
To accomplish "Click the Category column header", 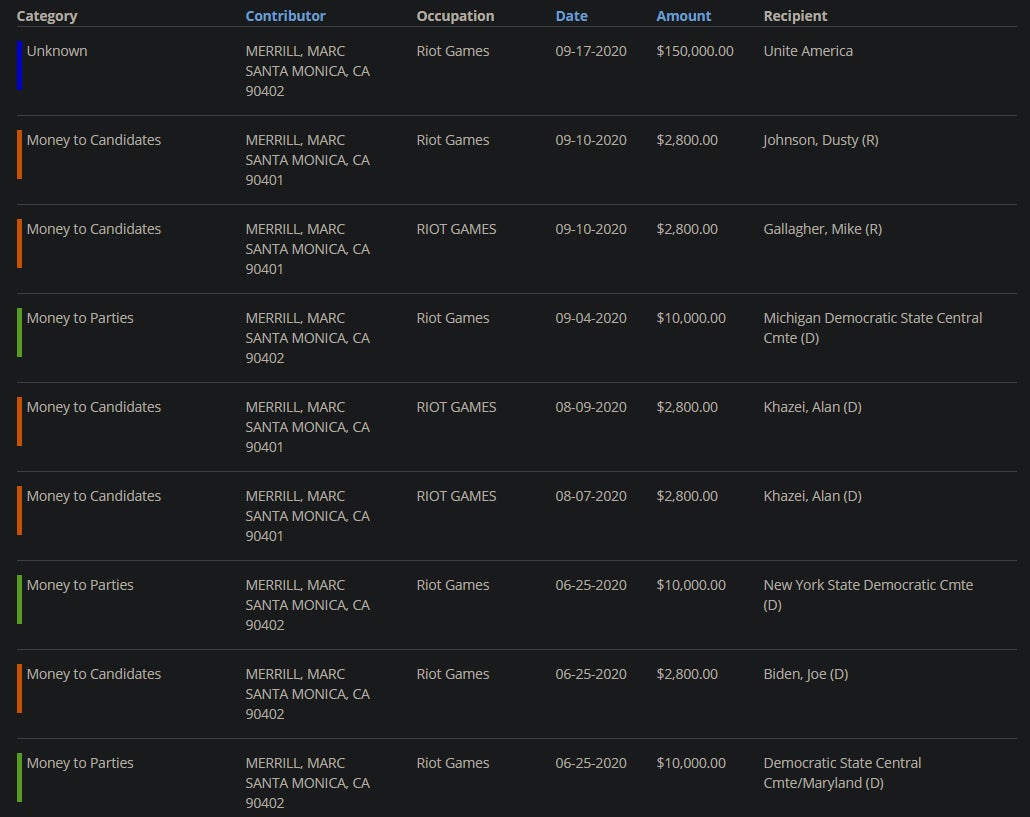I will [x=47, y=16].
